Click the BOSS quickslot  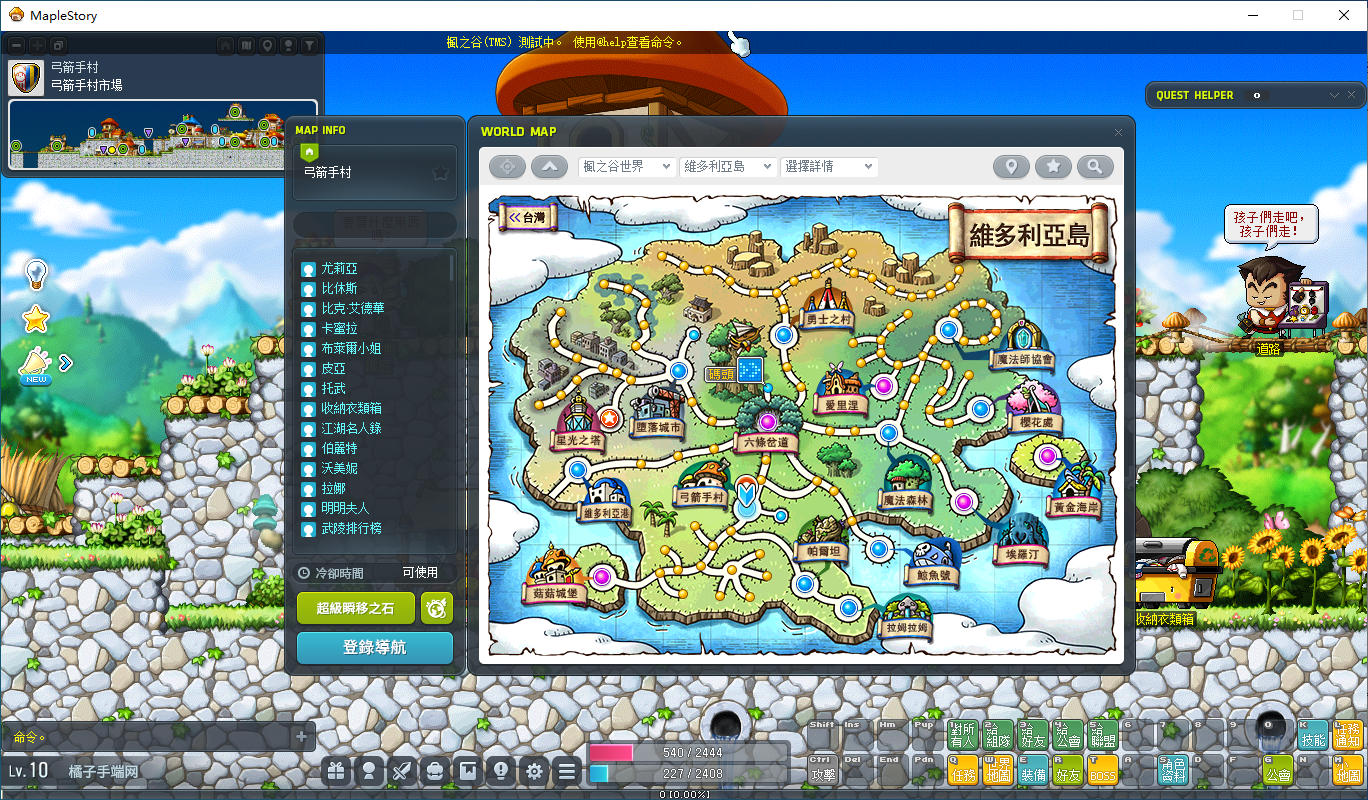coord(1102,769)
